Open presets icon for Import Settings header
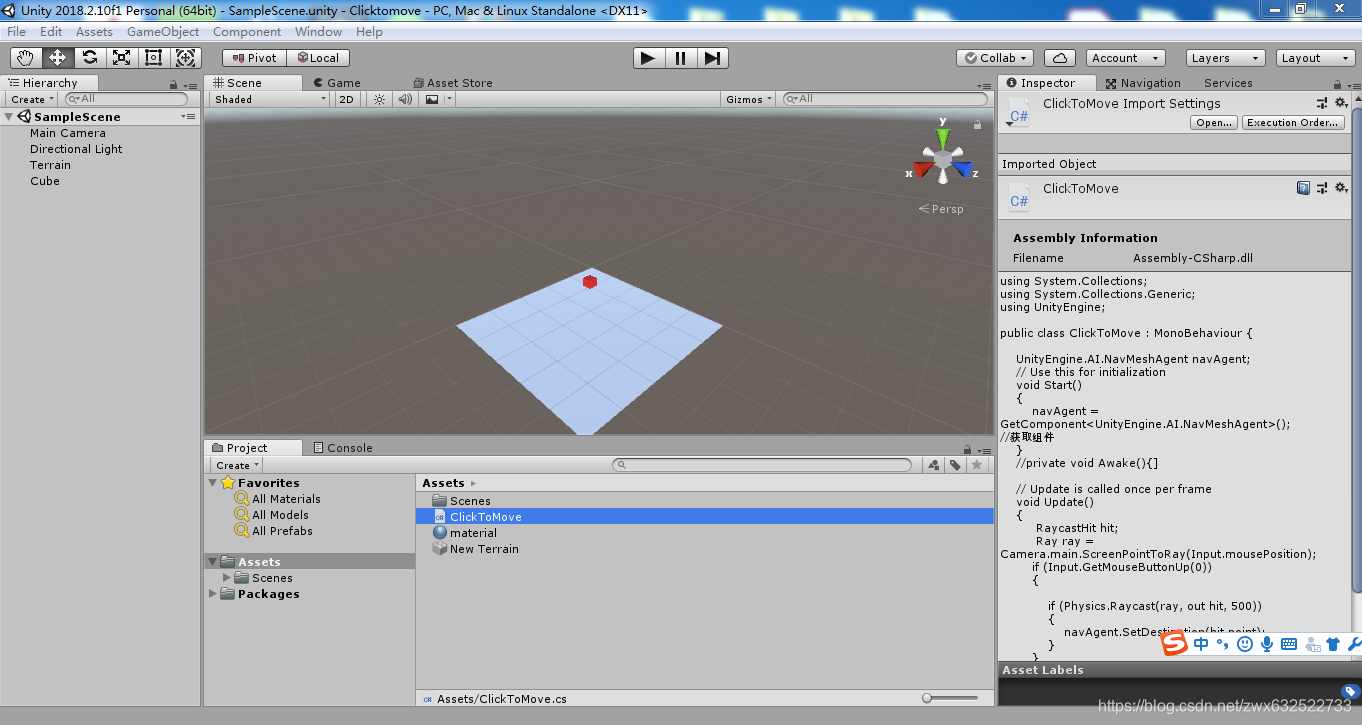Image resolution: width=1362 pixels, height=725 pixels. click(x=1322, y=103)
